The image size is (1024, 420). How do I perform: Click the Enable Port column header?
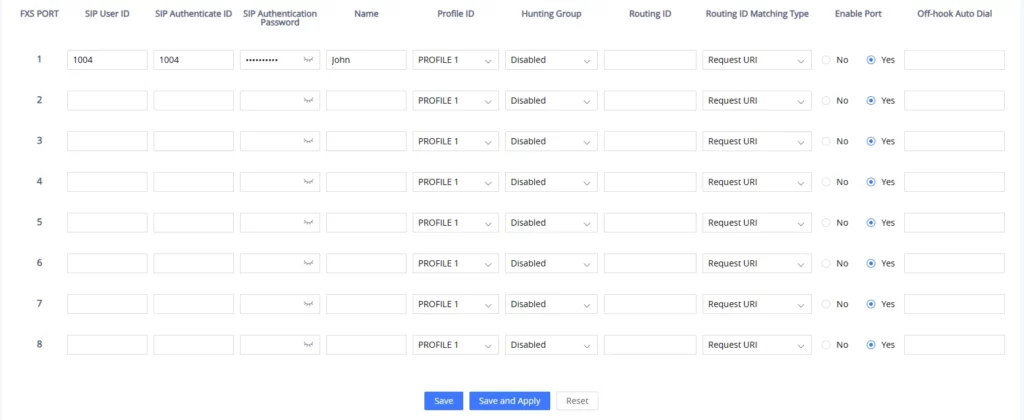tap(857, 14)
